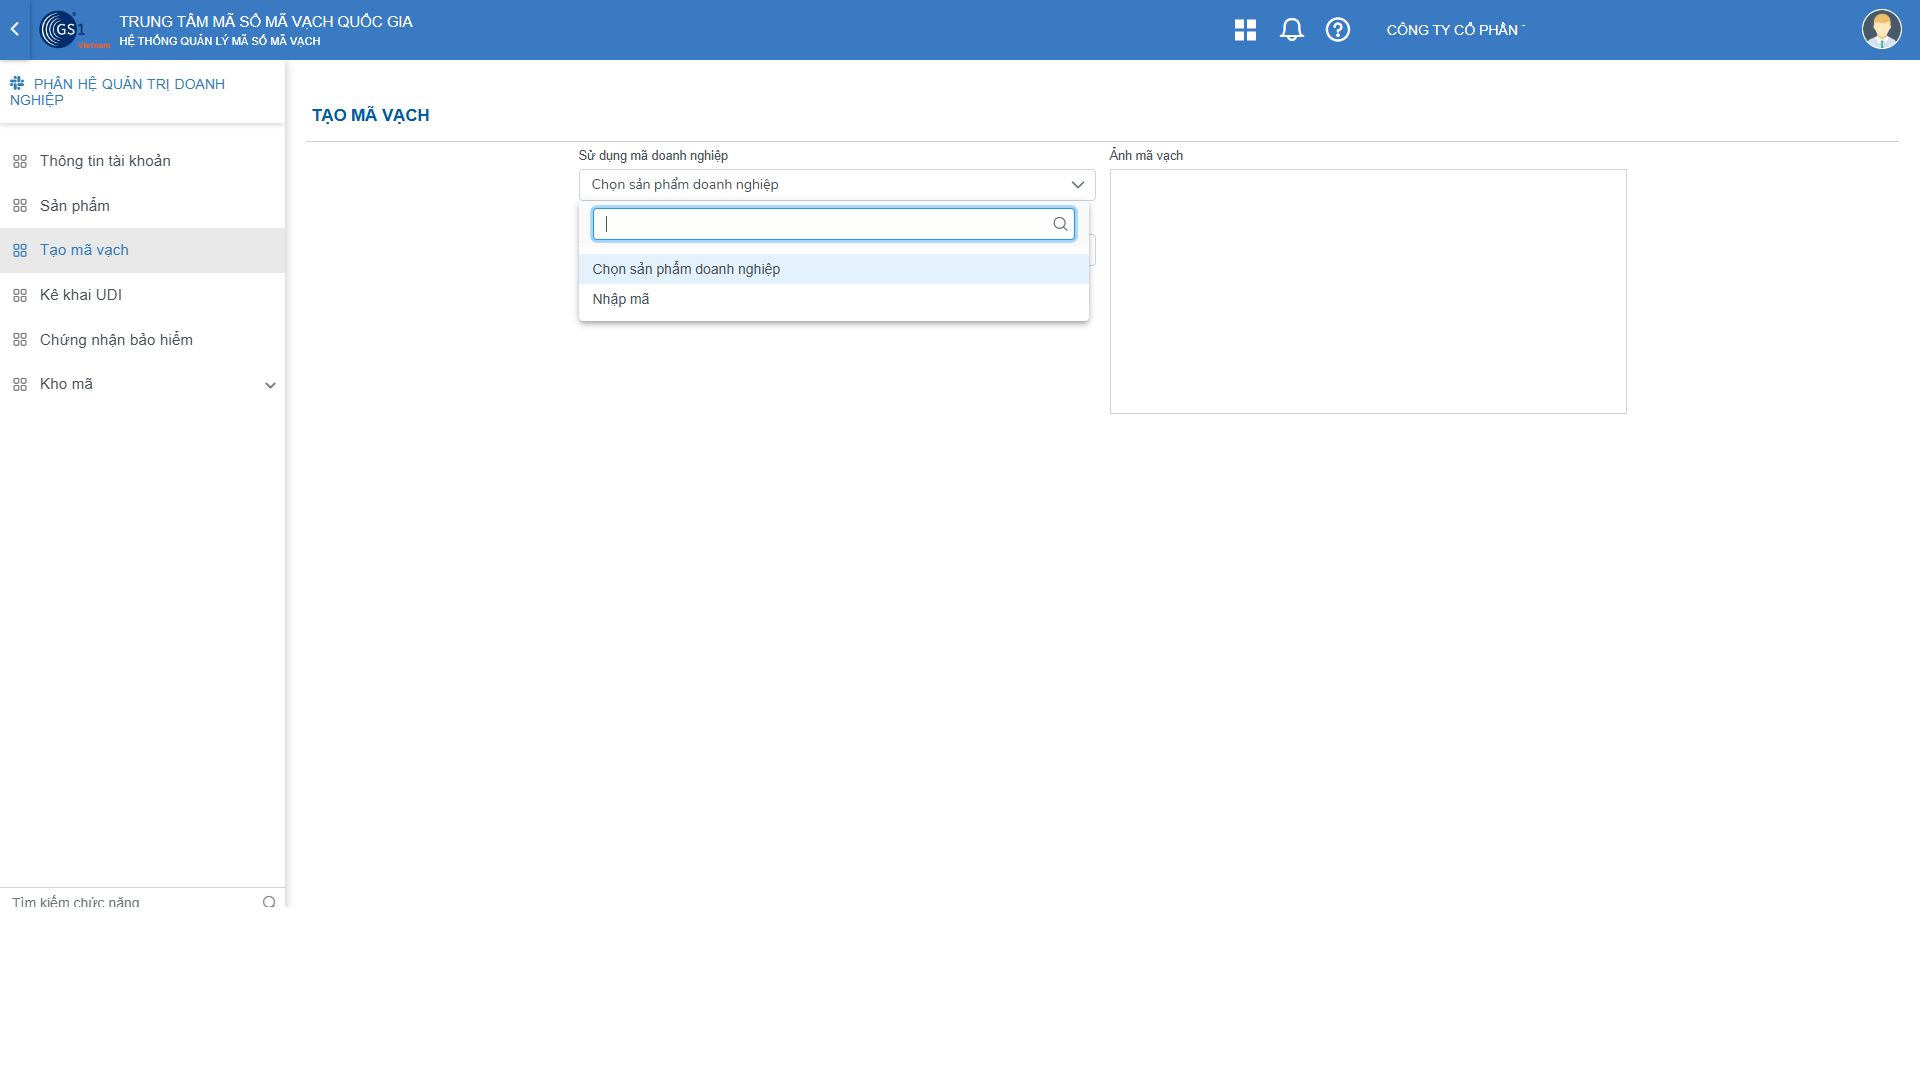The height and width of the screenshot is (1080, 1920).
Task: Click the Kê khai UDI grid icon
Action: coord(20,295)
